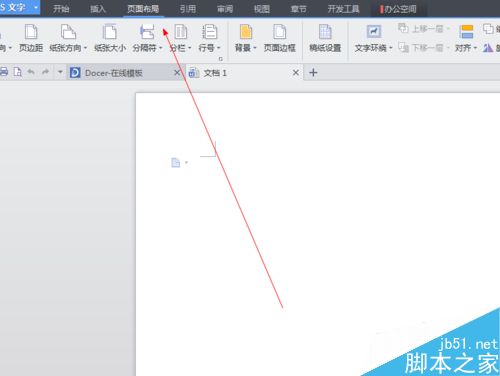This screenshot has width=500, height=376.
Task: Expand the paste options arrow in document
Action: [x=186, y=163]
